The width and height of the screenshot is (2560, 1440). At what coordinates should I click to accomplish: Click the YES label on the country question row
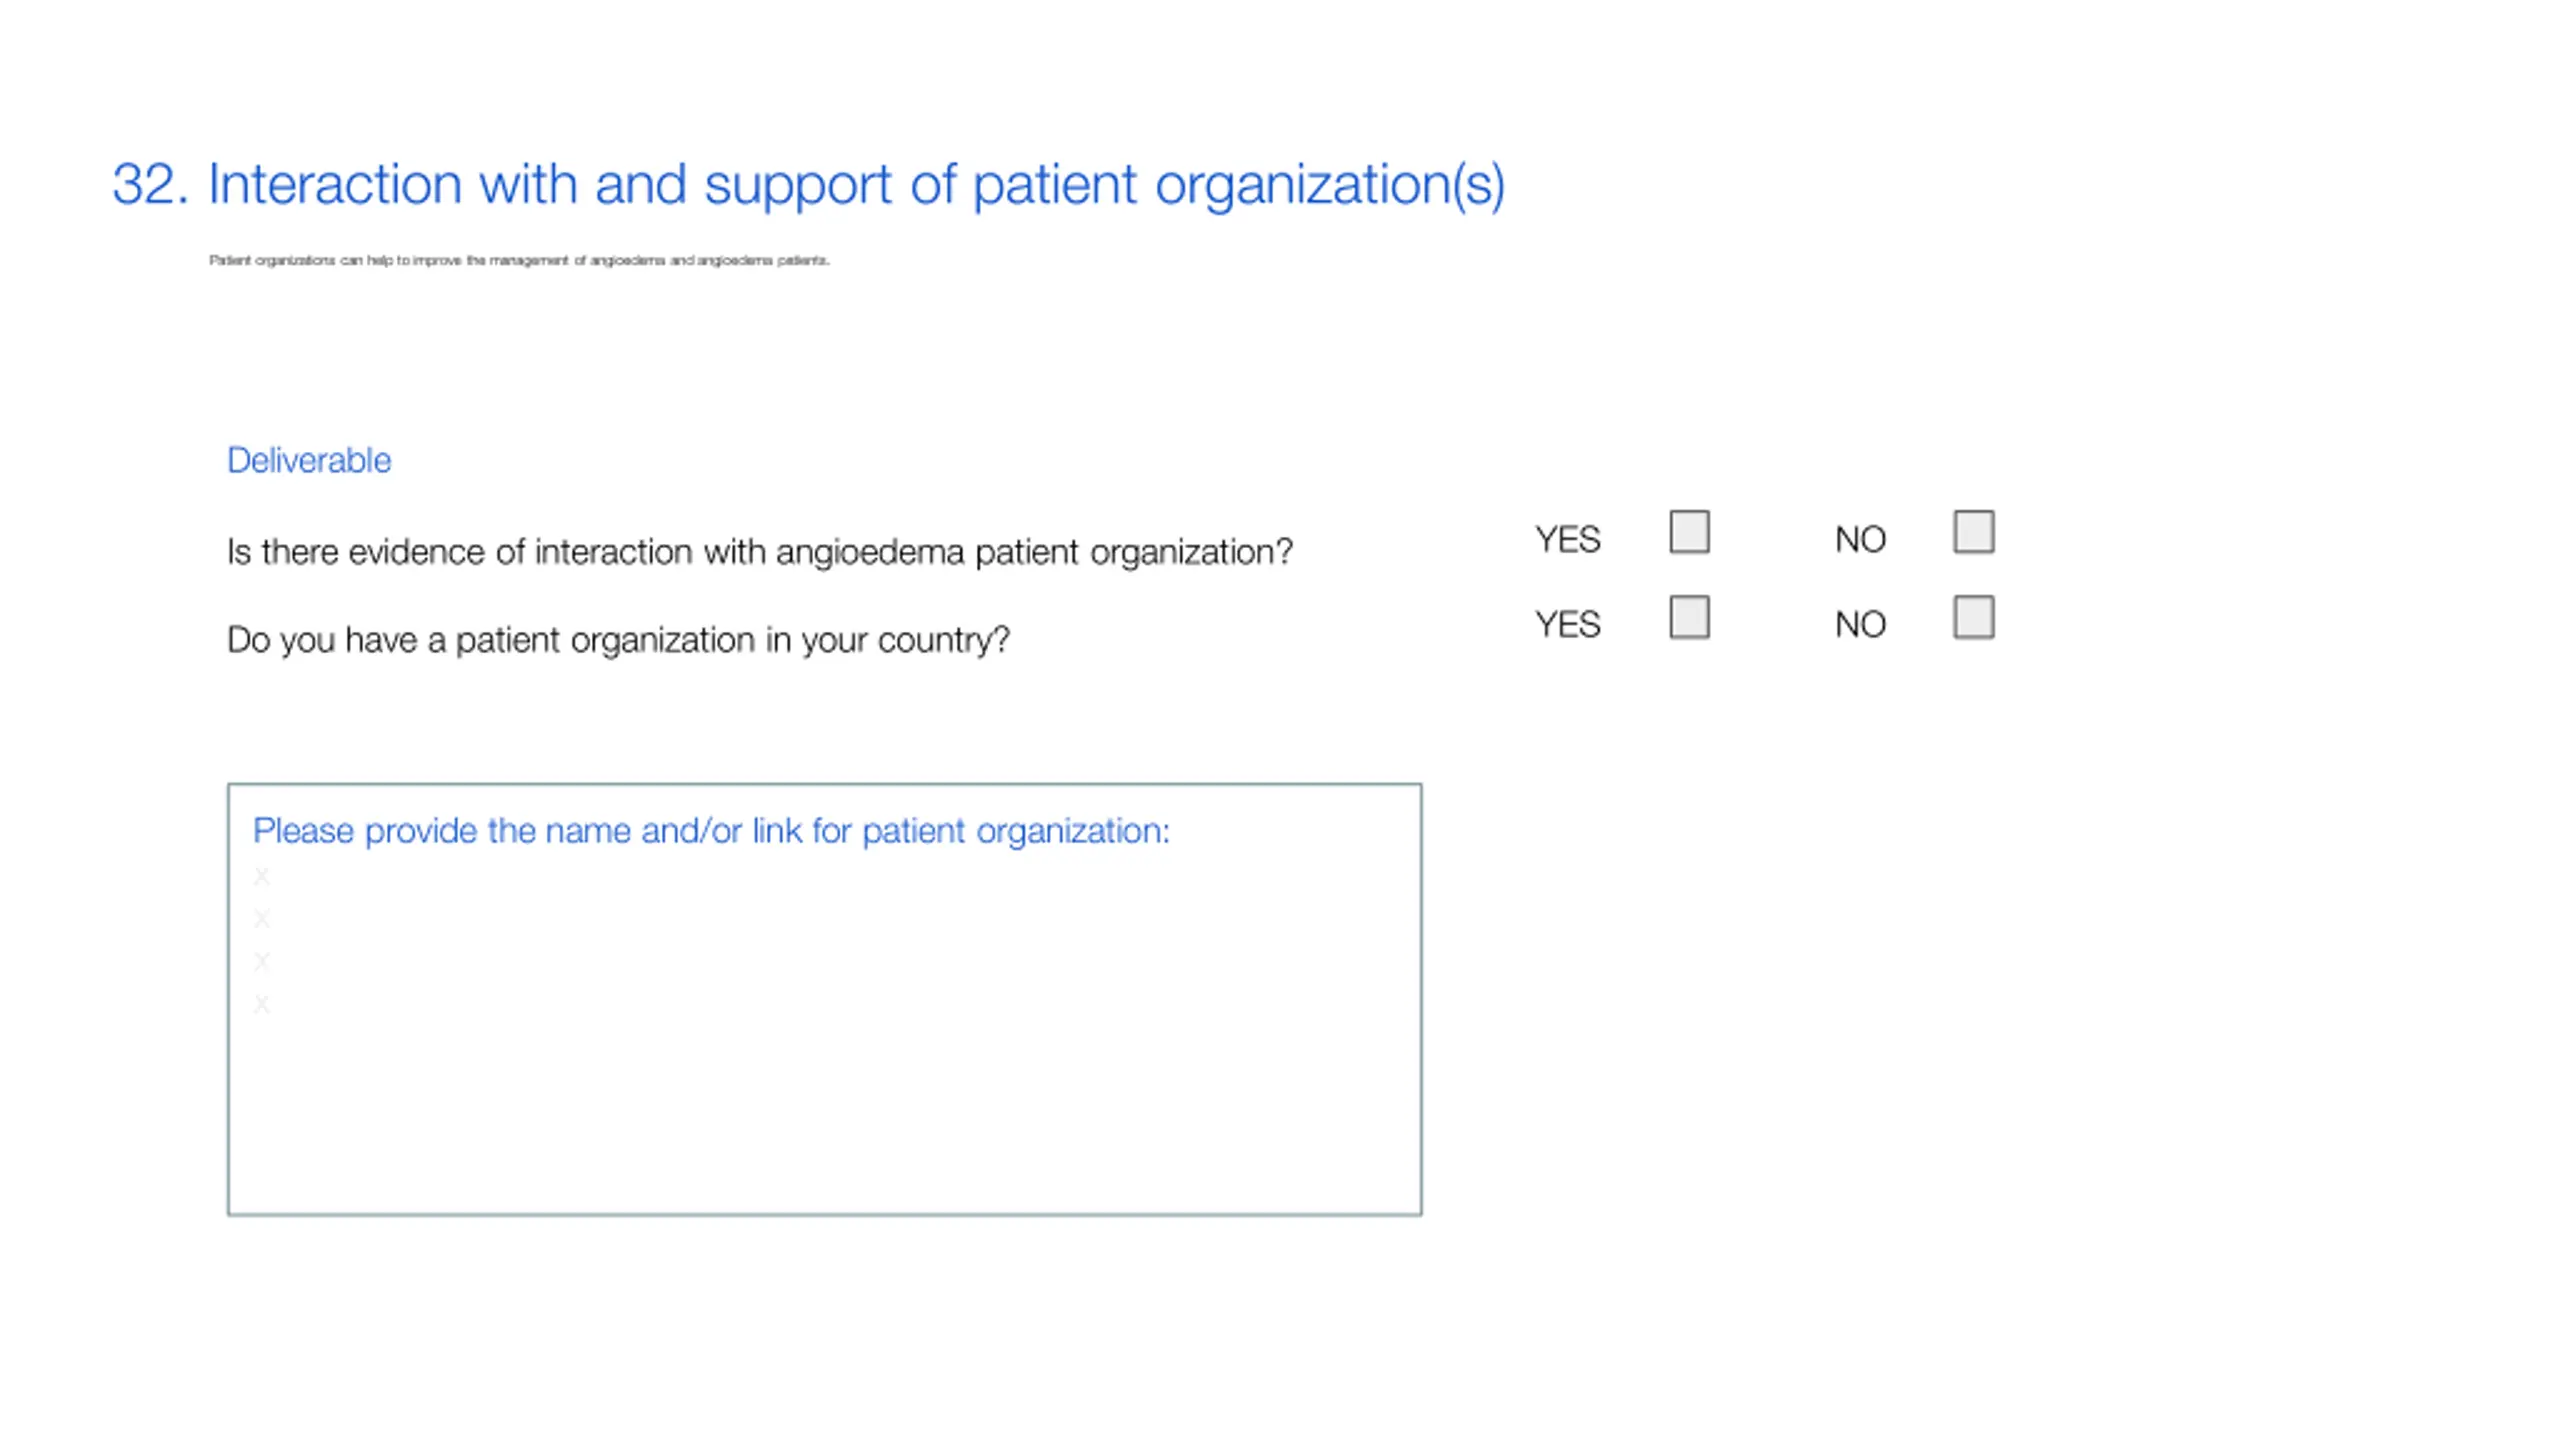(x=1568, y=625)
